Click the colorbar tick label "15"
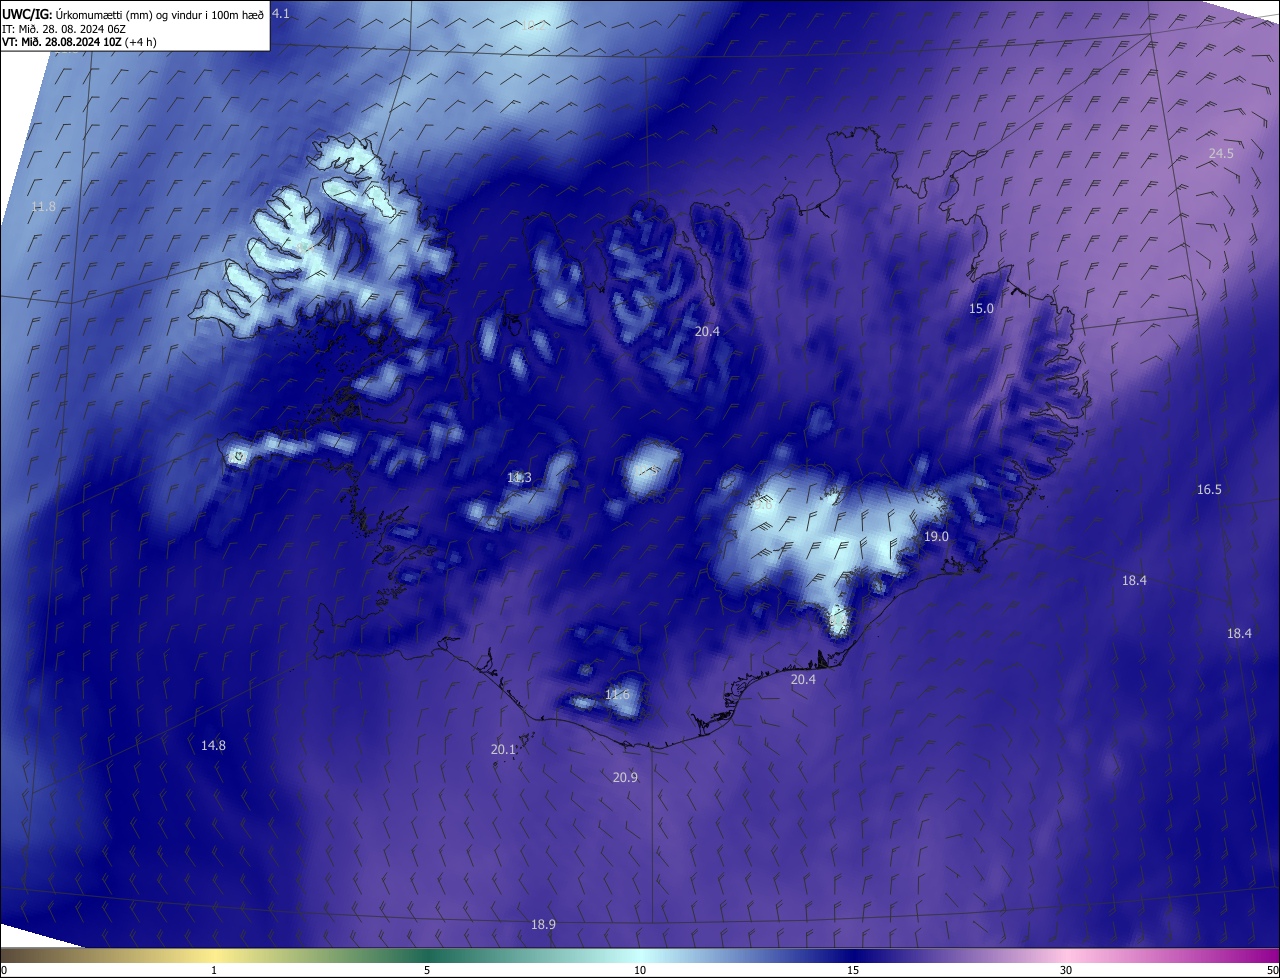This screenshot has width=1280, height=978. pos(853,970)
